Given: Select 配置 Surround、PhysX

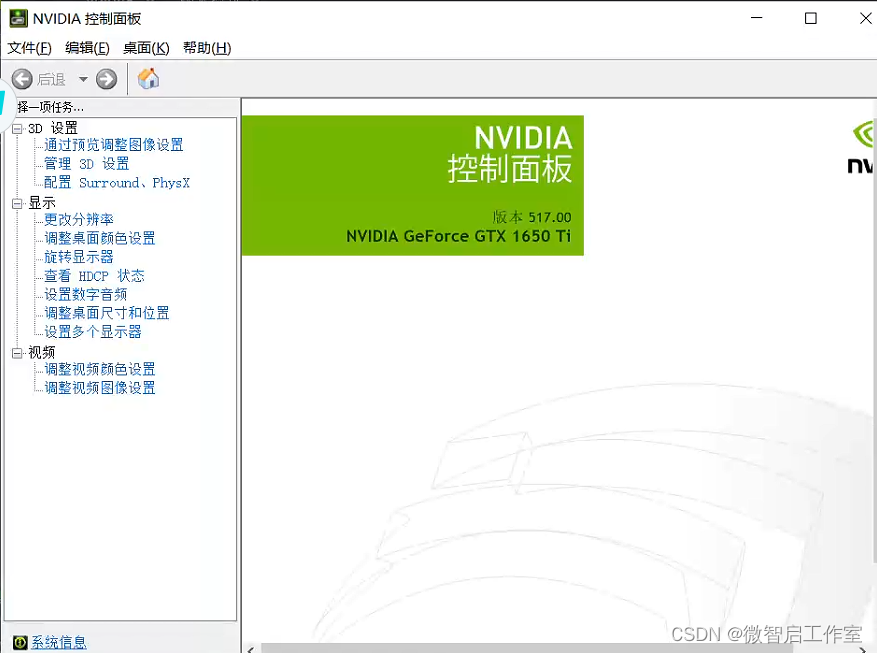Looking at the screenshot, I should pyautogui.click(x=117, y=183).
